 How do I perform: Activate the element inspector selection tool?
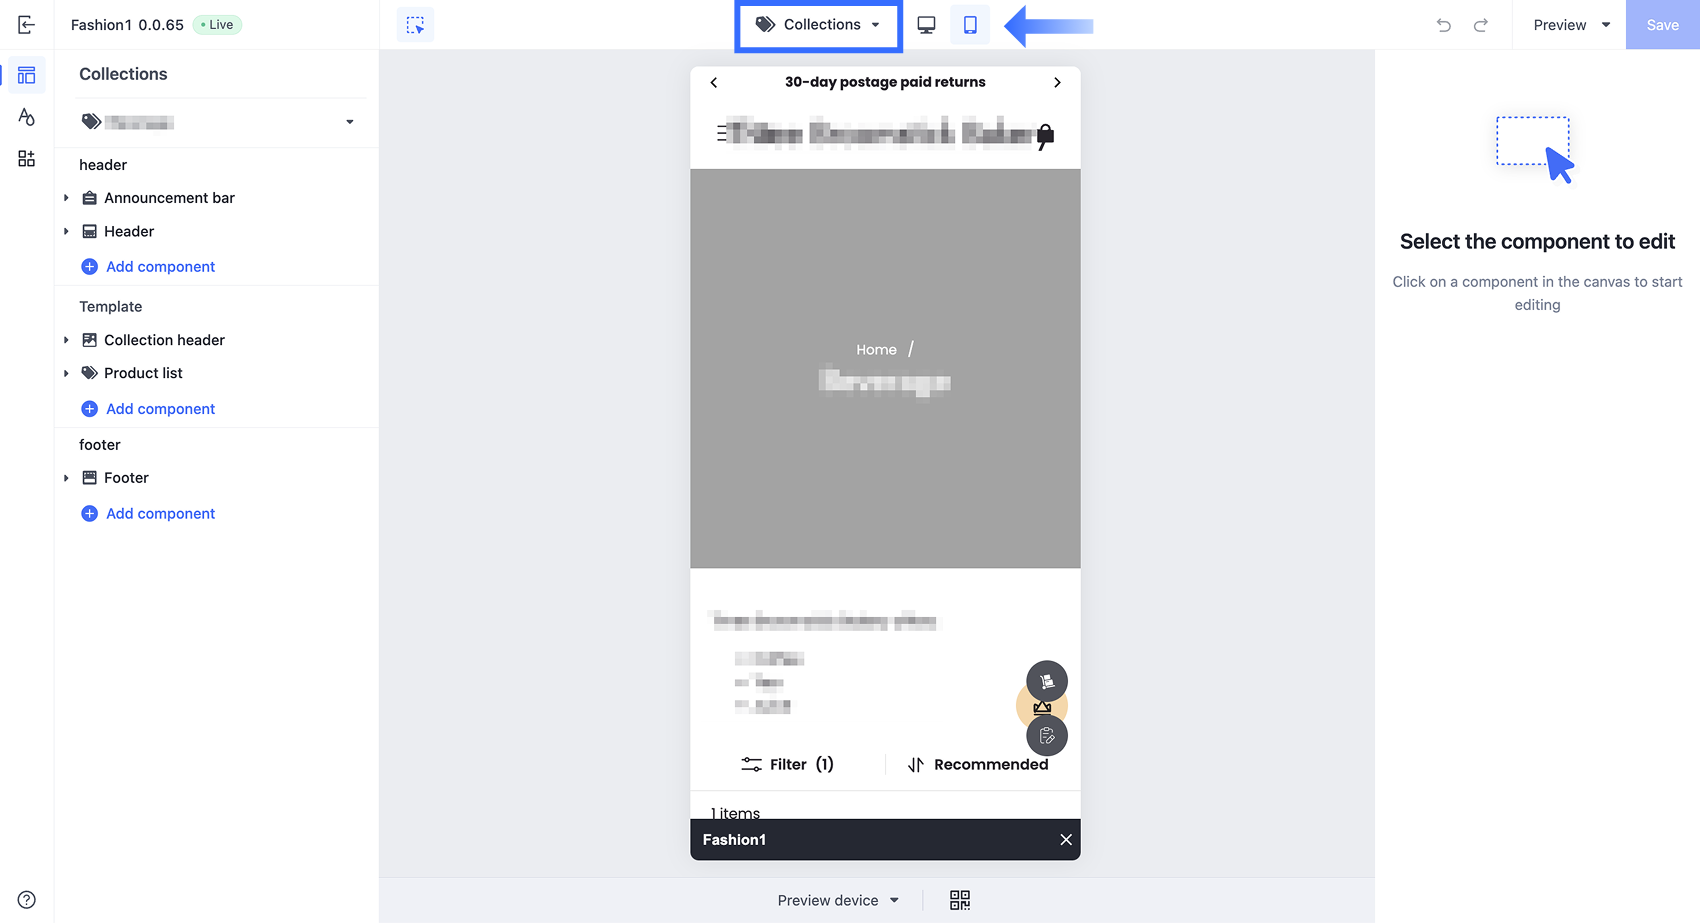(415, 25)
